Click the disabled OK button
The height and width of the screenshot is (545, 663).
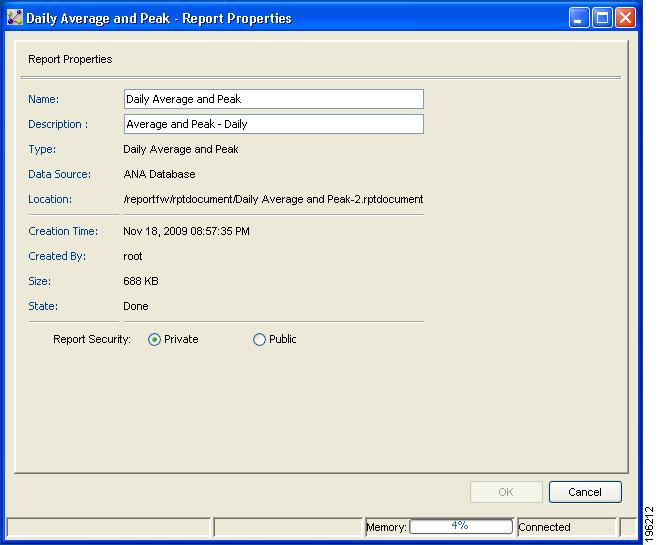pyautogui.click(x=506, y=492)
